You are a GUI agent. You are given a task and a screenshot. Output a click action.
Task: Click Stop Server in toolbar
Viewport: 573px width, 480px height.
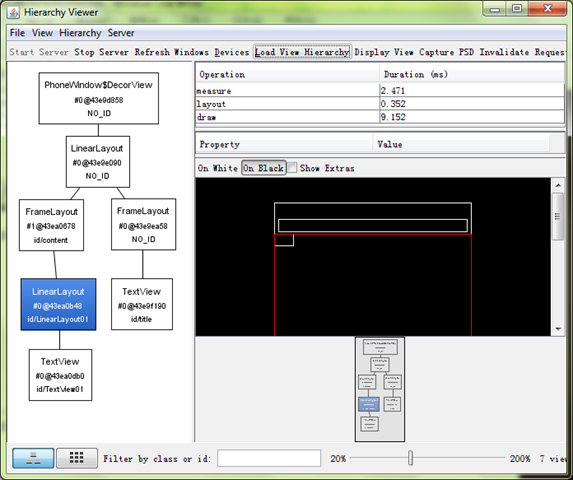click(x=101, y=52)
